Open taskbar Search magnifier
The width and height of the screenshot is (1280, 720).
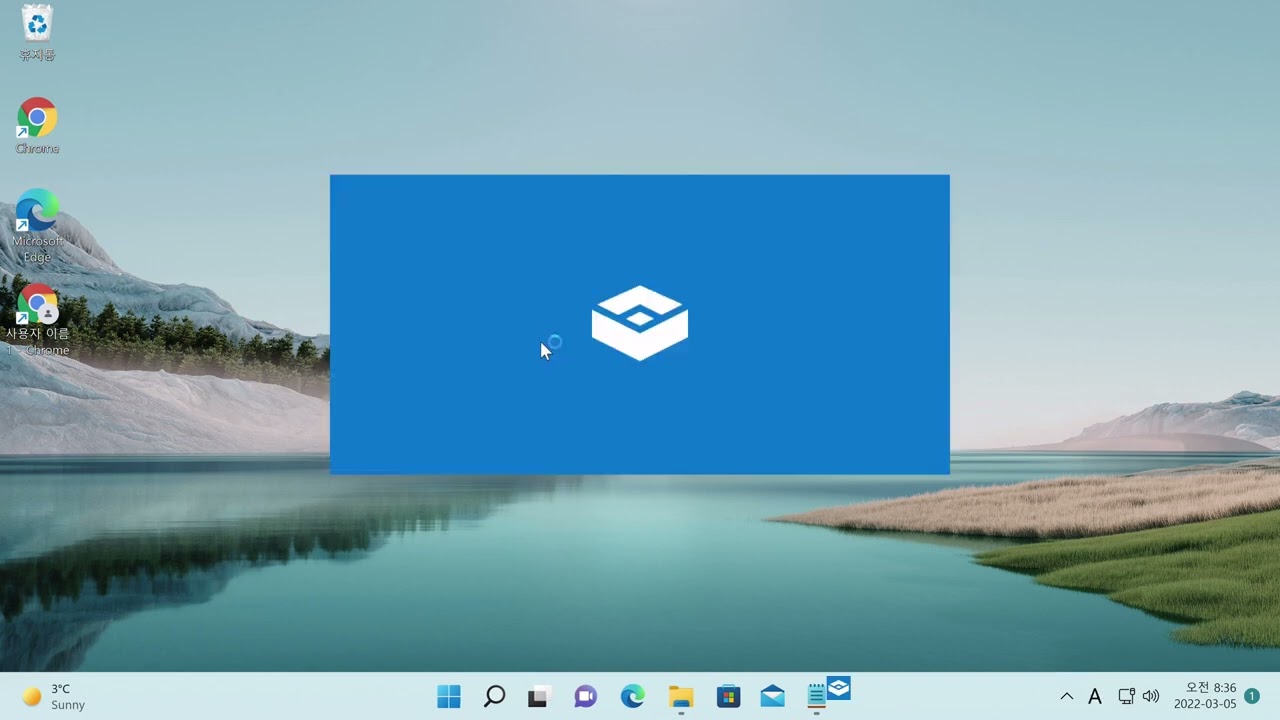(494, 696)
